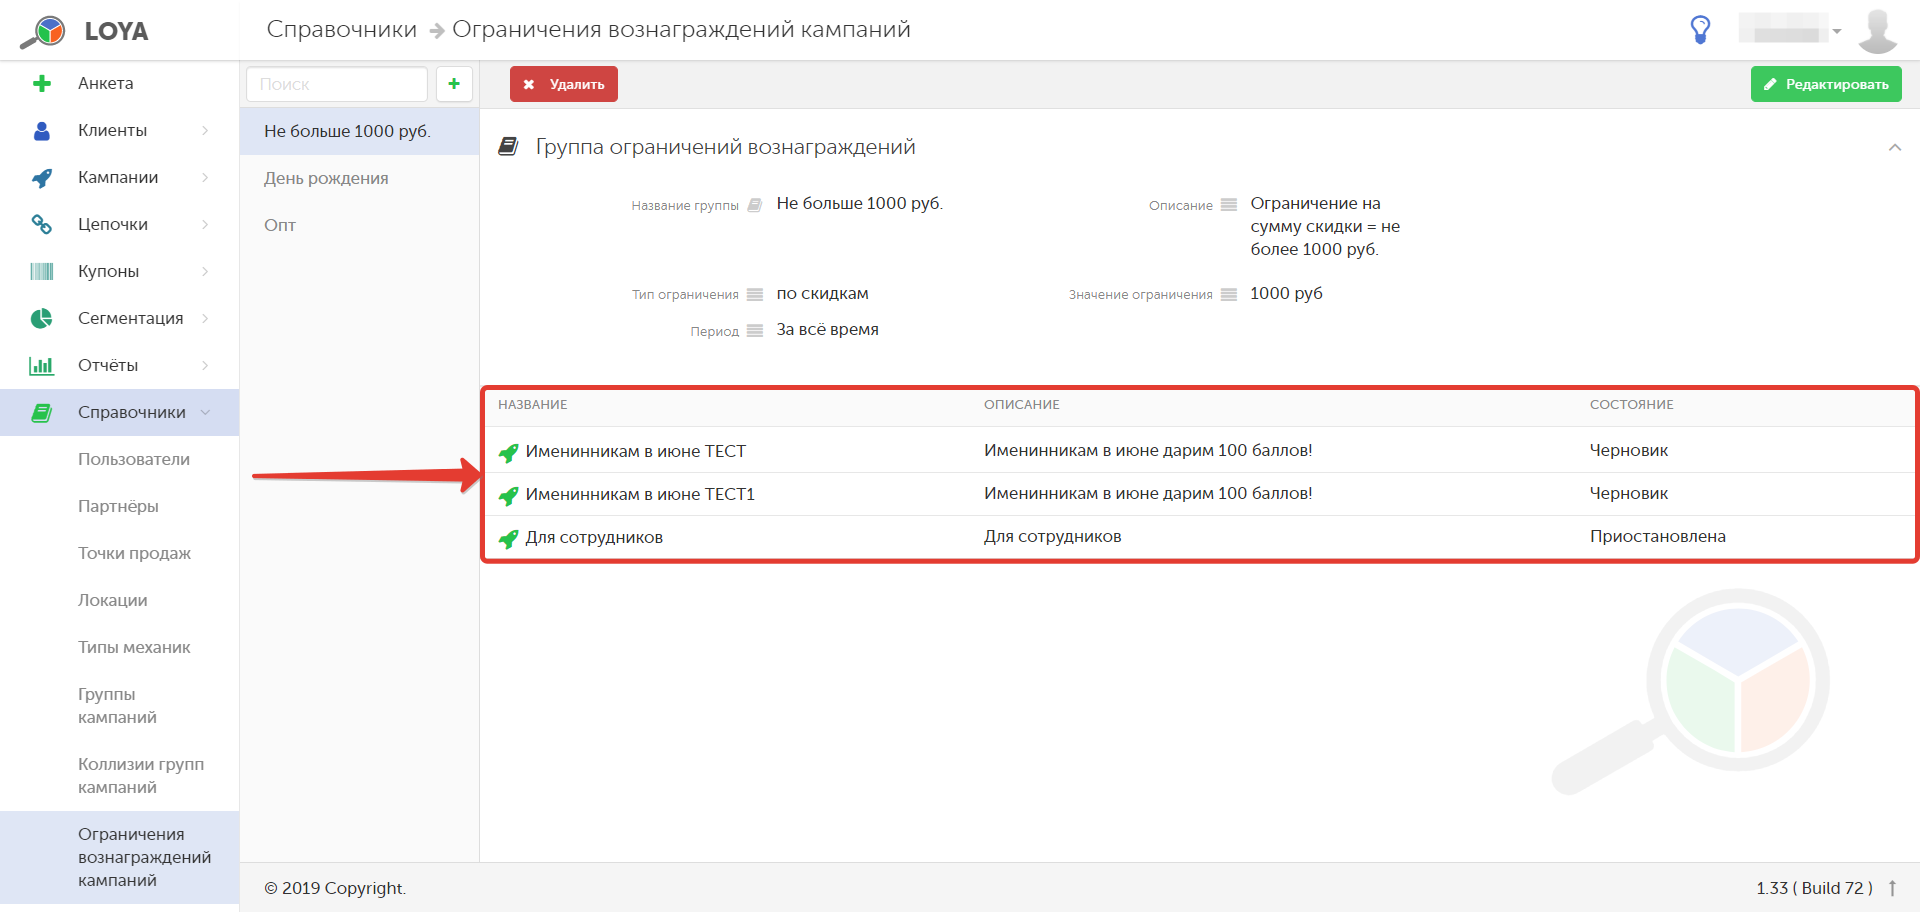Click the green Редактировать button
Viewport: 1920px width, 912px height.
(x=1826, y=84)
